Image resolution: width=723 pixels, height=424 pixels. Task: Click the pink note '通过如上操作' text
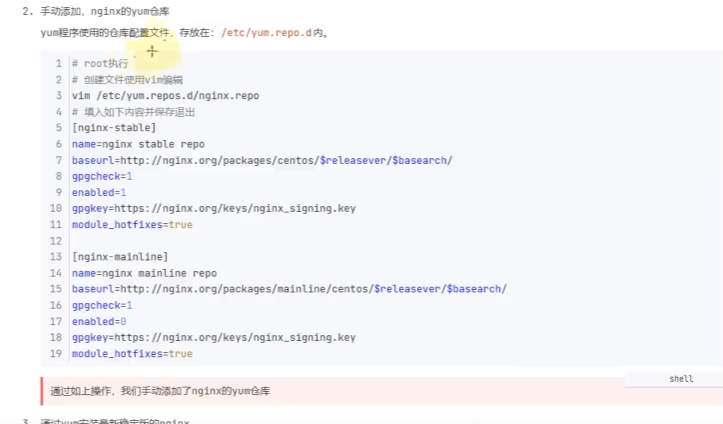tap(160, 391)
